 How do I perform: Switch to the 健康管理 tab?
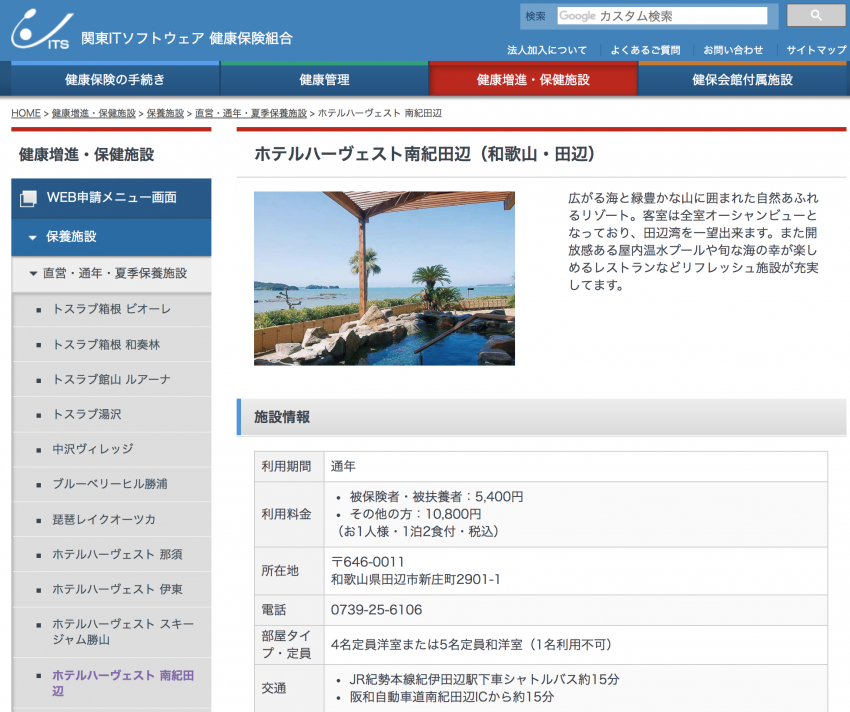[x=324, y=79]
